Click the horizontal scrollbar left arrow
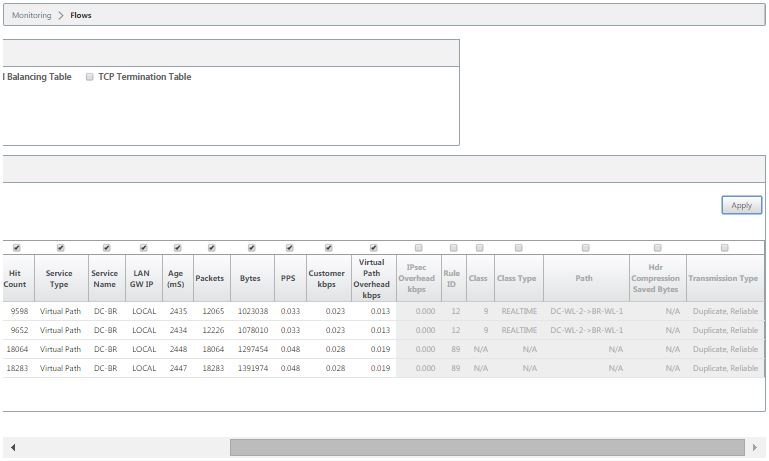Screen dimensions: 769x461 pos(13,447)
